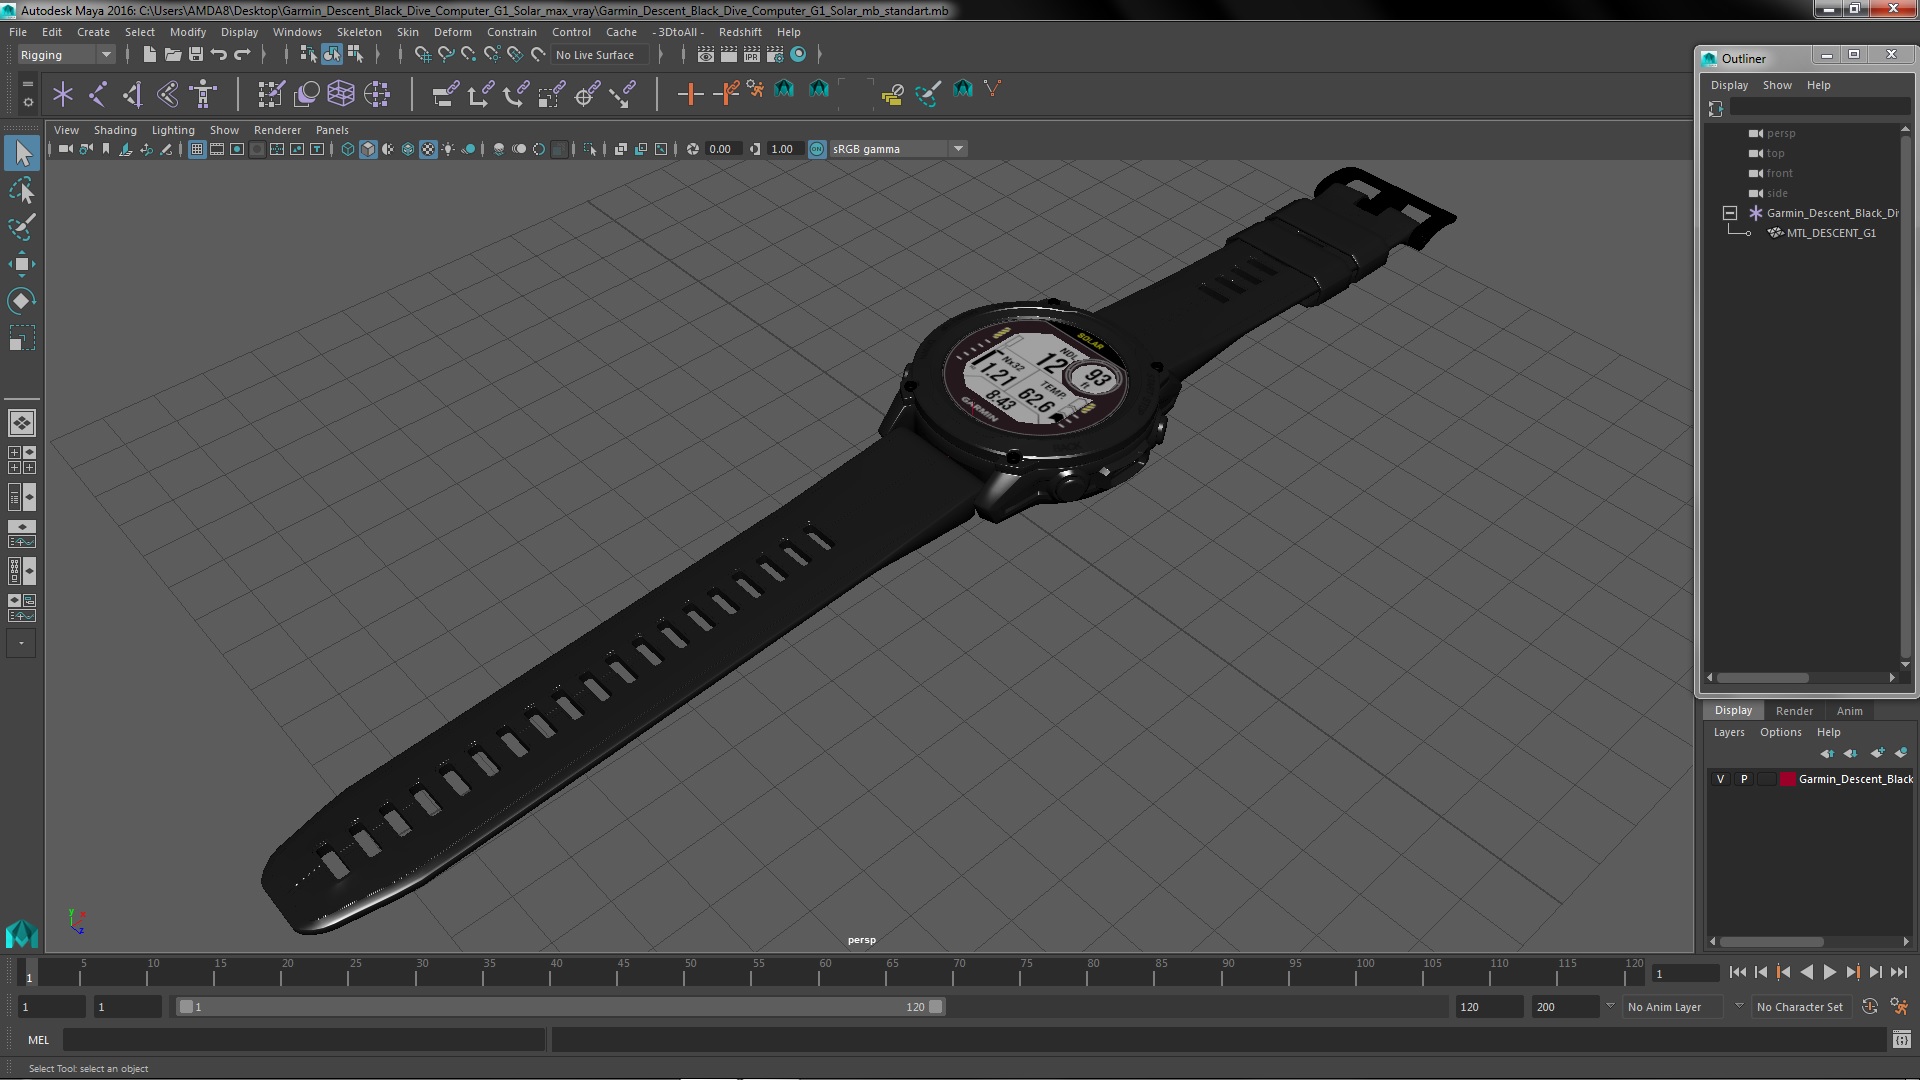This screenshot has height=1080, width=1920.
Task: Open viewport Shading menu
Action: (x=115, y=130)
